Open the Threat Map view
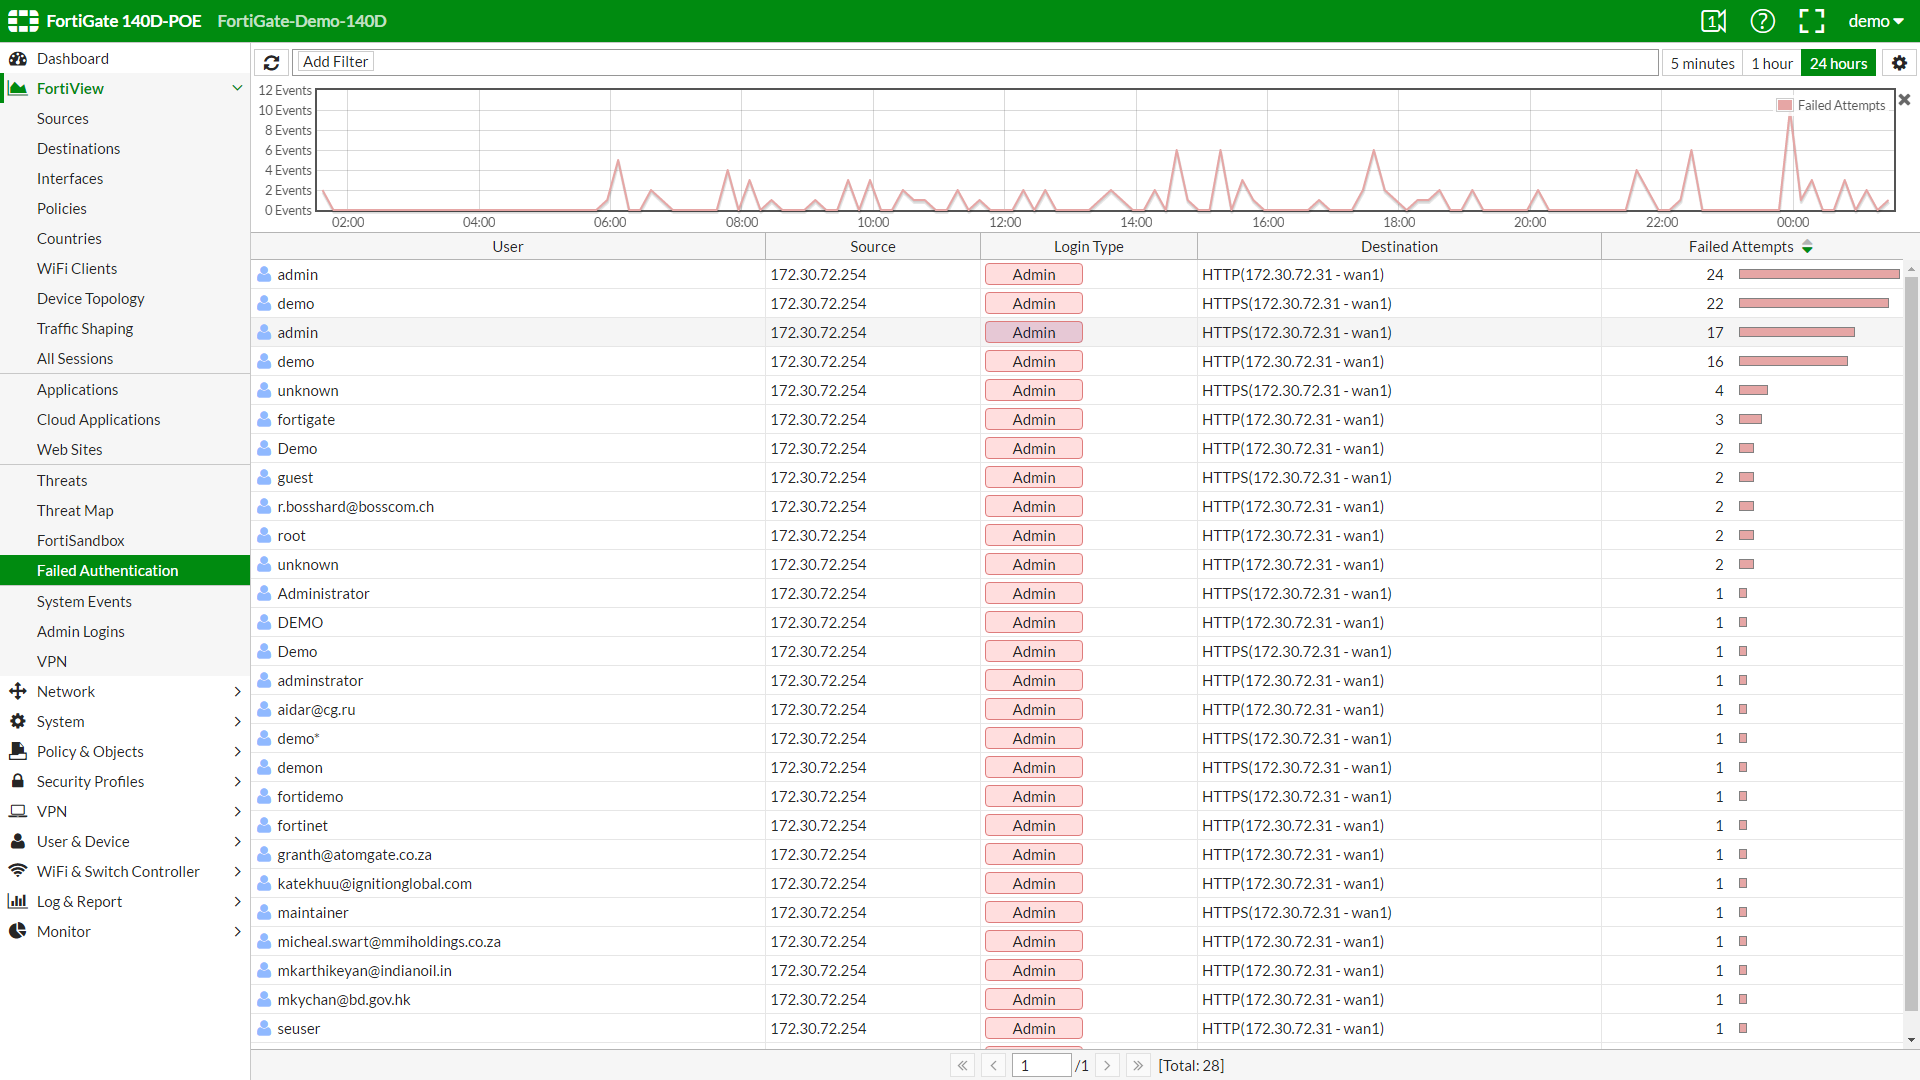1920x1080 pixels. click(x=75, y=511)
